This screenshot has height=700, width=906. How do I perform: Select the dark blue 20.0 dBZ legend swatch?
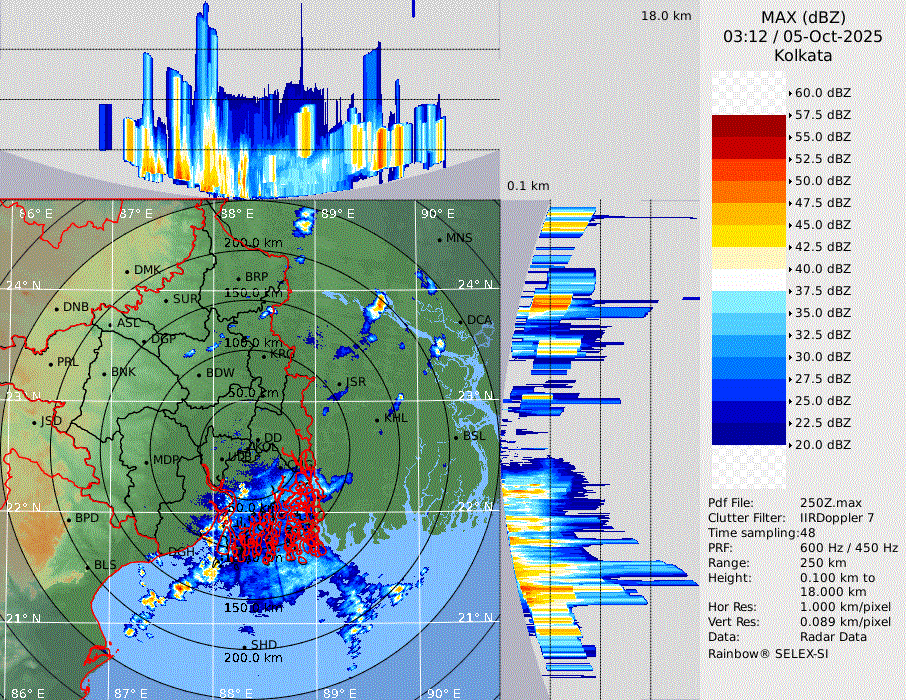click(x=748, y=434)
